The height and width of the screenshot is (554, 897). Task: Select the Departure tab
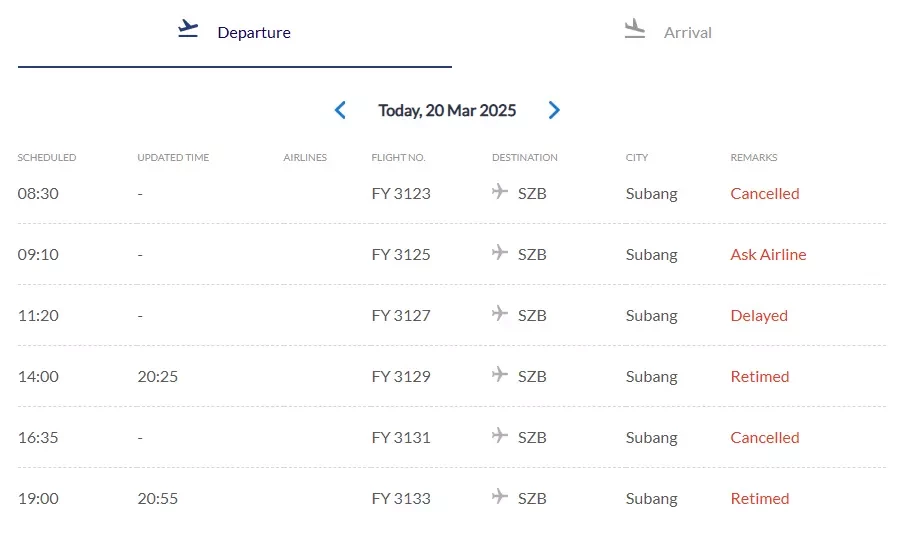[x=235, y=32]
